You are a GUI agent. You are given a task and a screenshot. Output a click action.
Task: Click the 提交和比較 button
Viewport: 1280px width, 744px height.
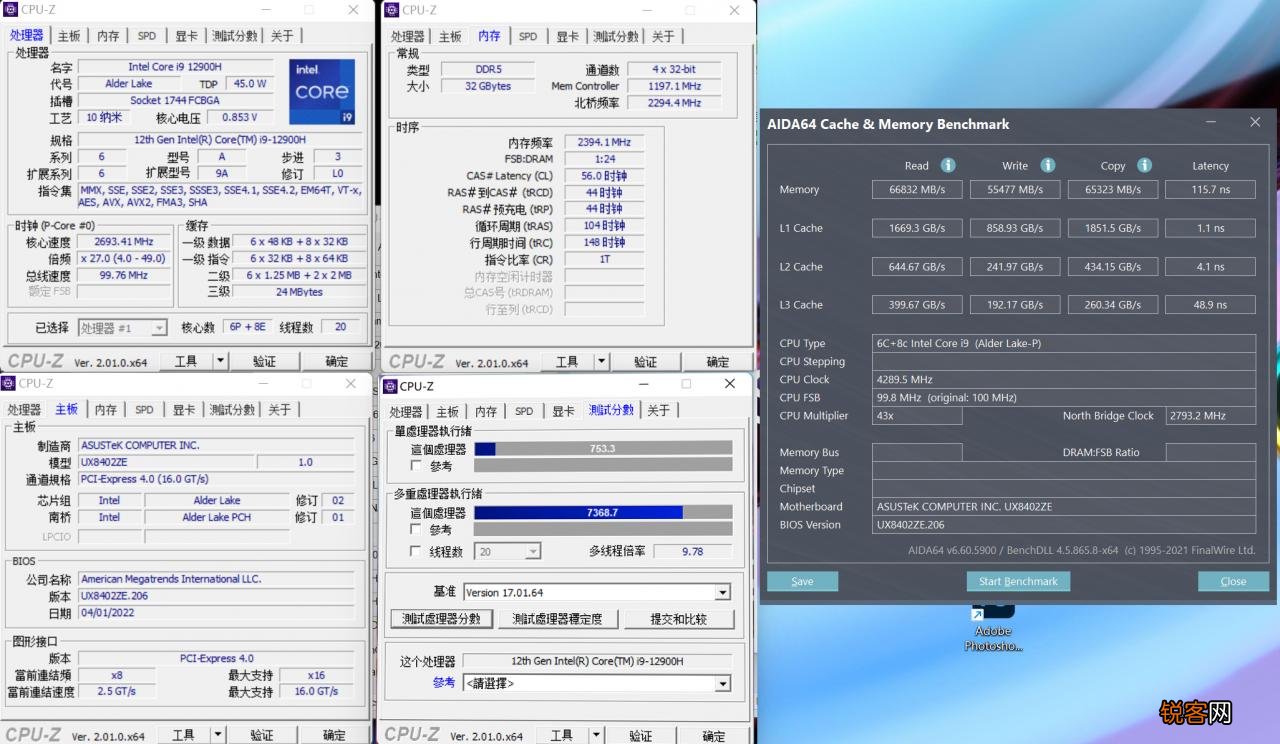[x=679, y=619]
